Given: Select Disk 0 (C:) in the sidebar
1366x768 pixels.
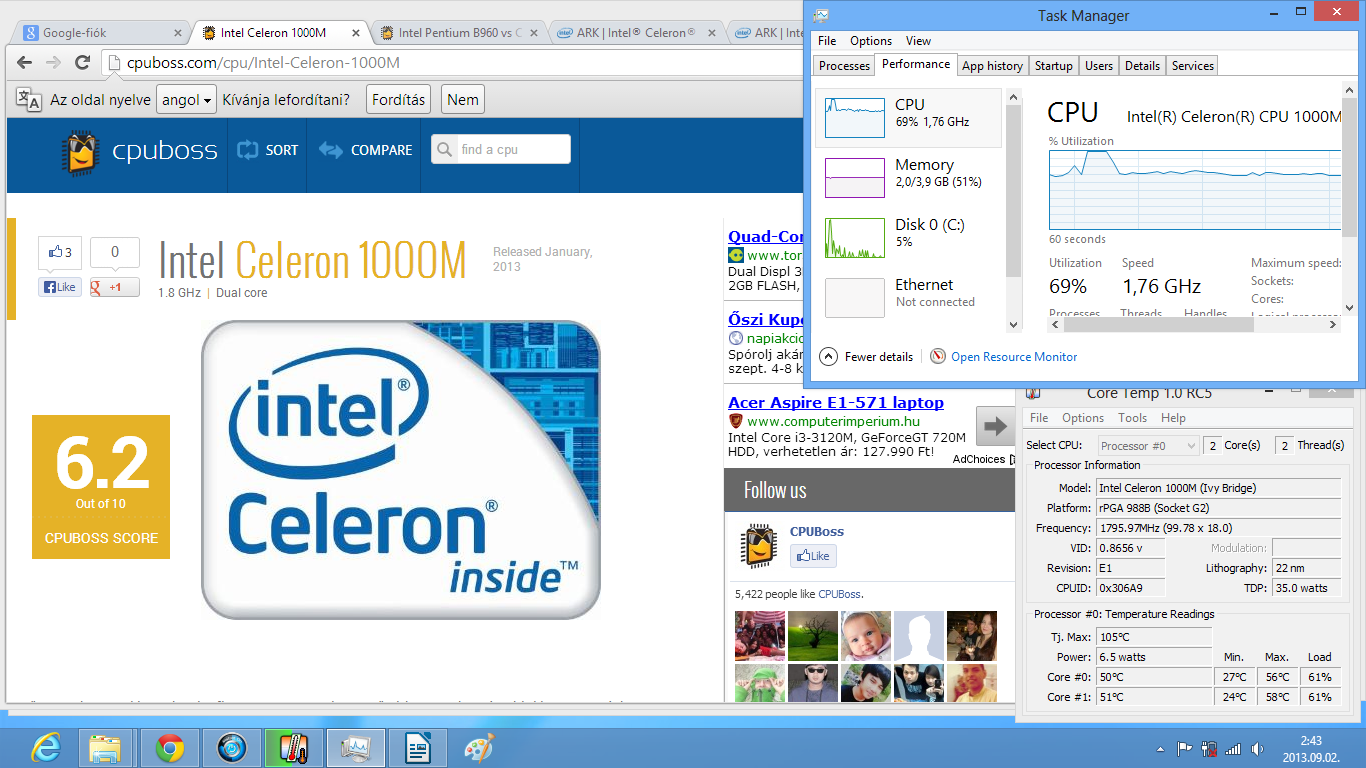Looking at the screenshot, I should pyautogui.click(x=909, y=238).
